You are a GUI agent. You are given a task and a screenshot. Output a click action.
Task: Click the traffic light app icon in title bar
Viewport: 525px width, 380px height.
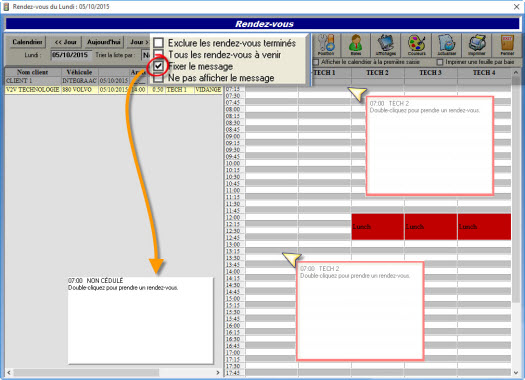[x=6, y=7]
